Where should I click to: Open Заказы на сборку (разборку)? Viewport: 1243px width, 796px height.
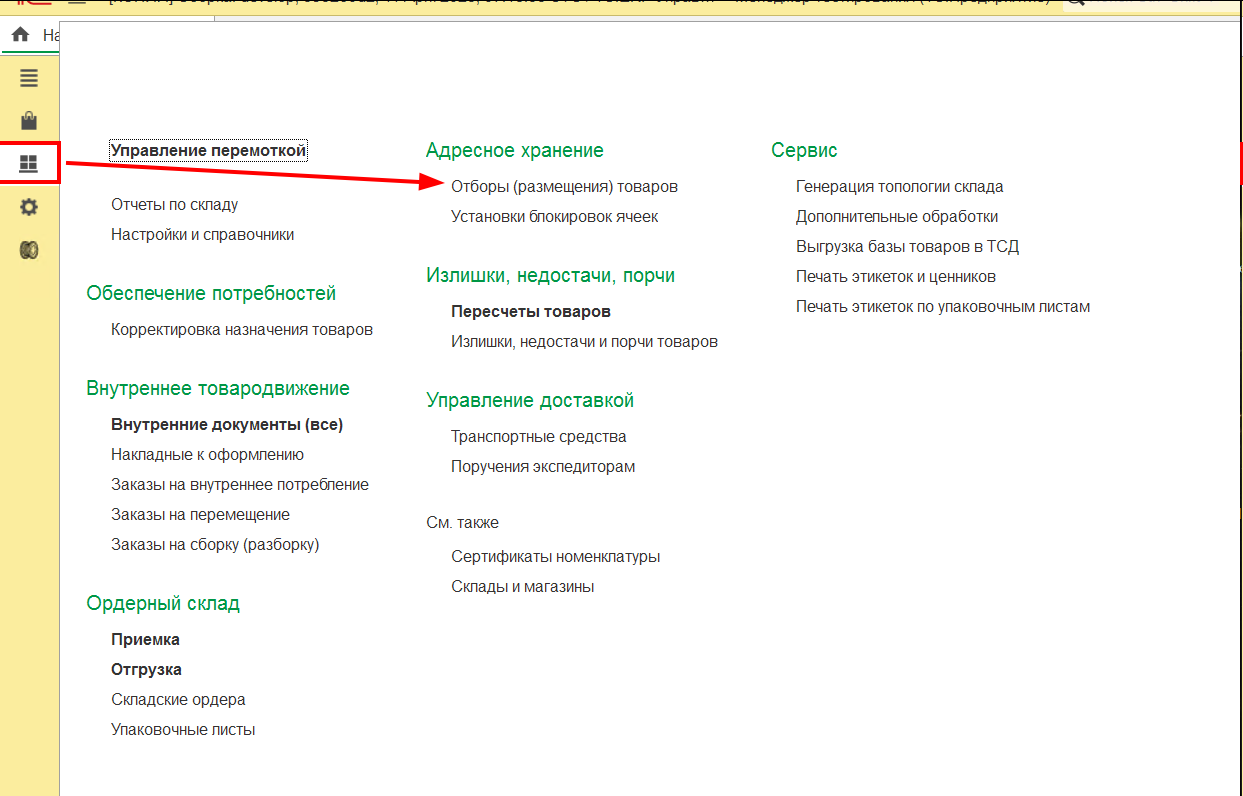(x=215, y=545)
